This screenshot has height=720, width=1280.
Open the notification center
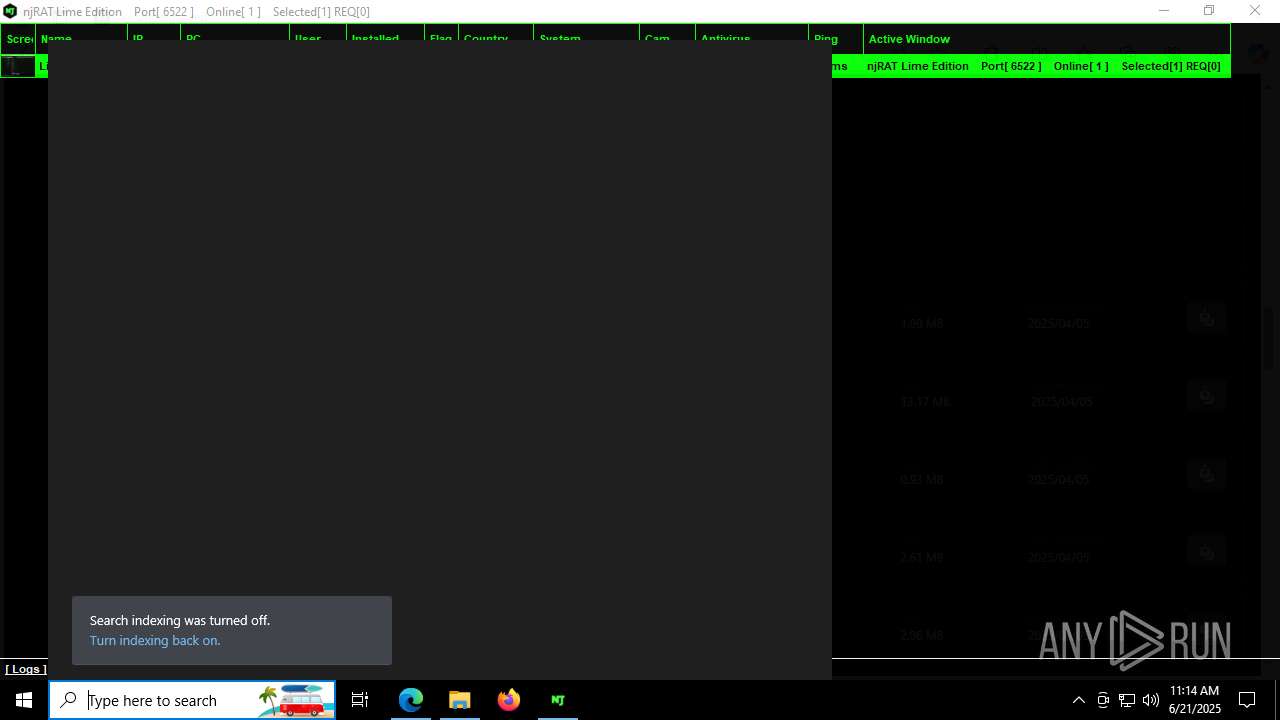(x=1247, y=700)
